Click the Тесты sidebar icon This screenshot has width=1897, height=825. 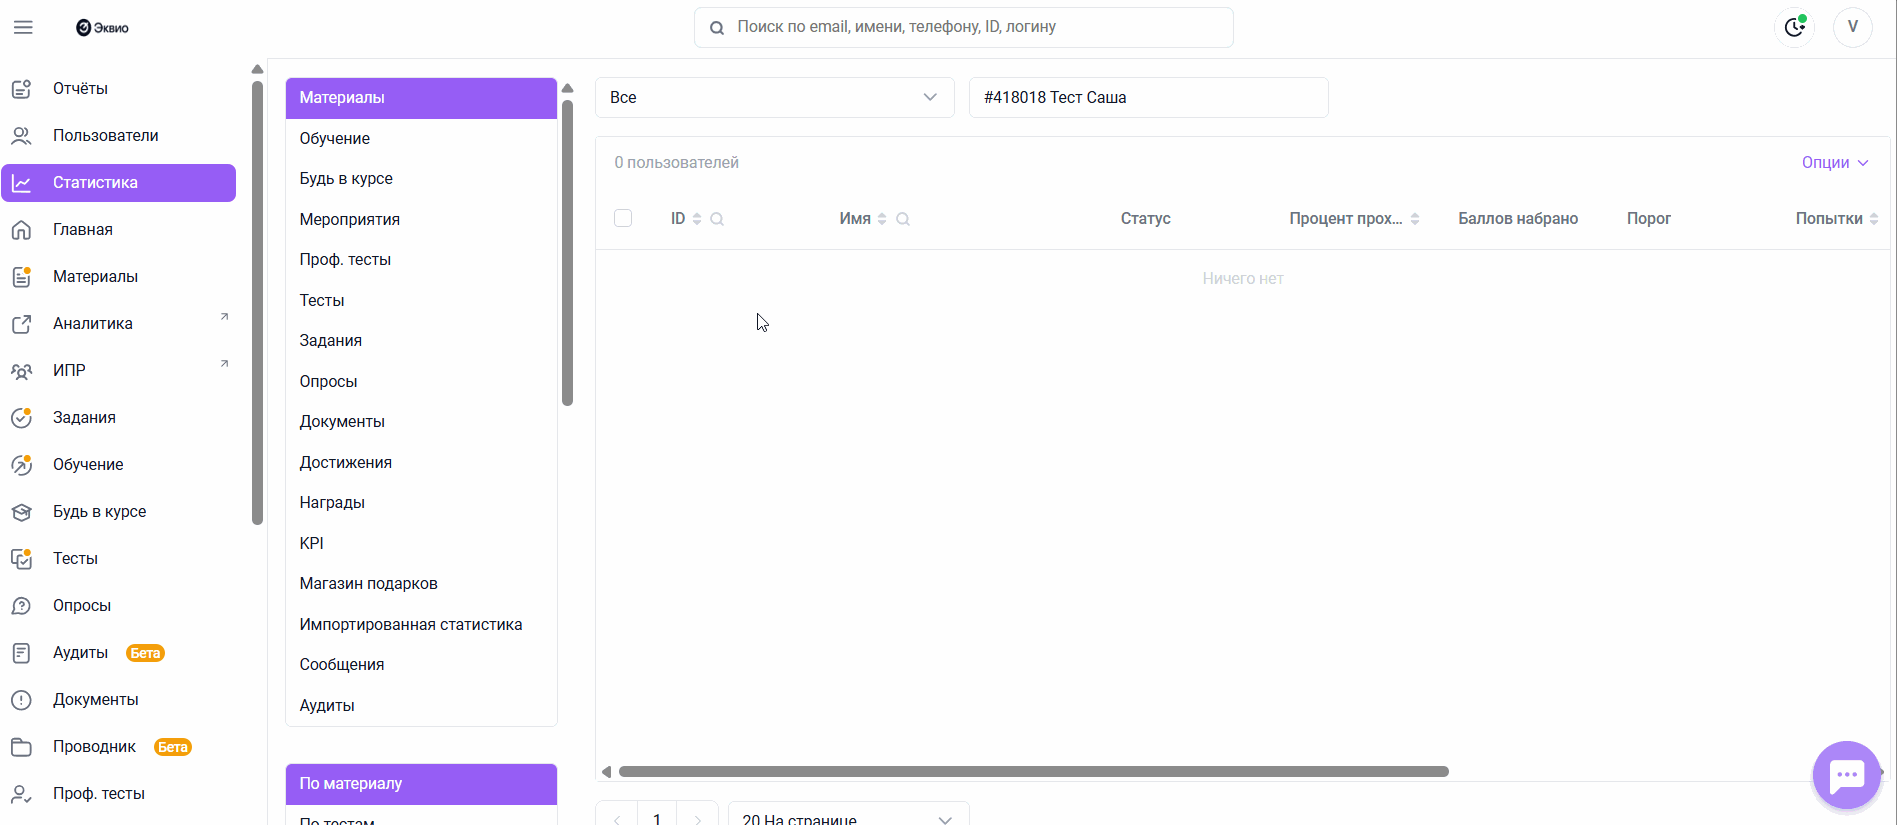tap(21, 559)
